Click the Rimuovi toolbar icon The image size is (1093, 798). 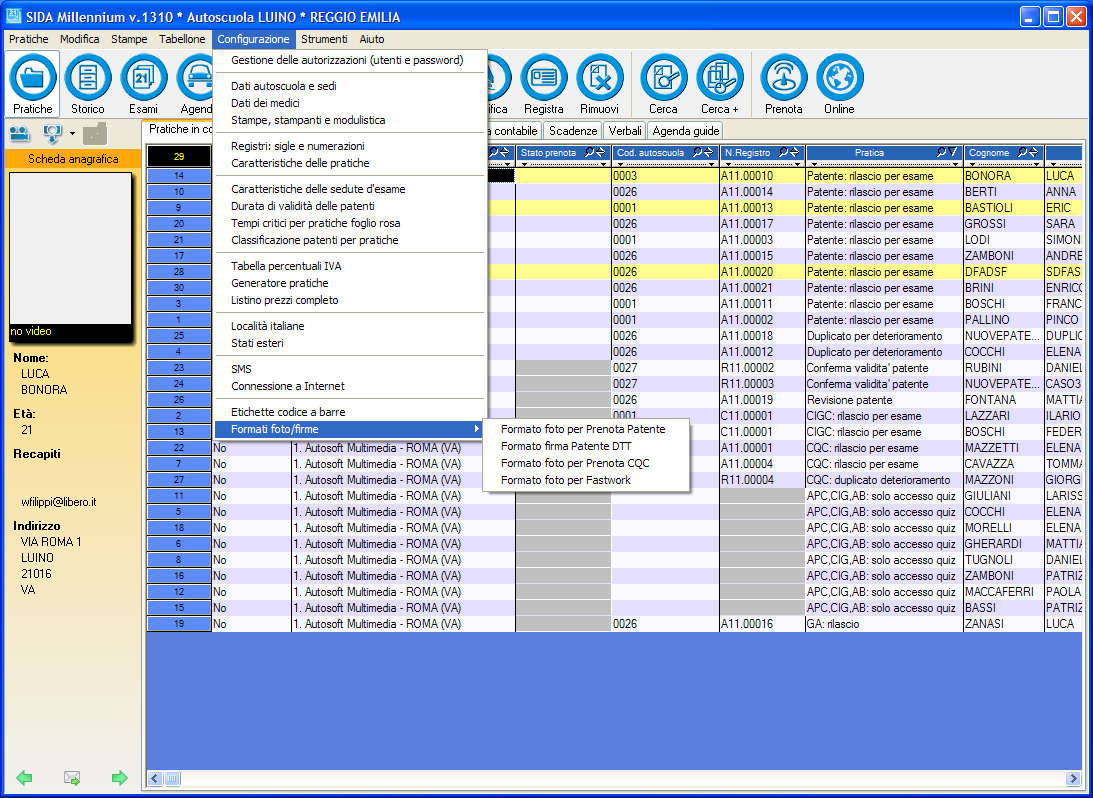[x=600, y=79]
